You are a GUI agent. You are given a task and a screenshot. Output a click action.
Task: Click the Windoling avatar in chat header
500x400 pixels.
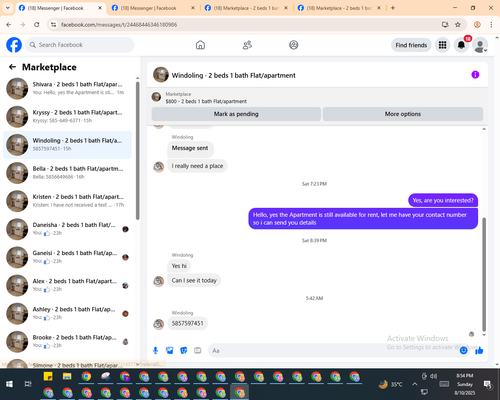point(161,75)
